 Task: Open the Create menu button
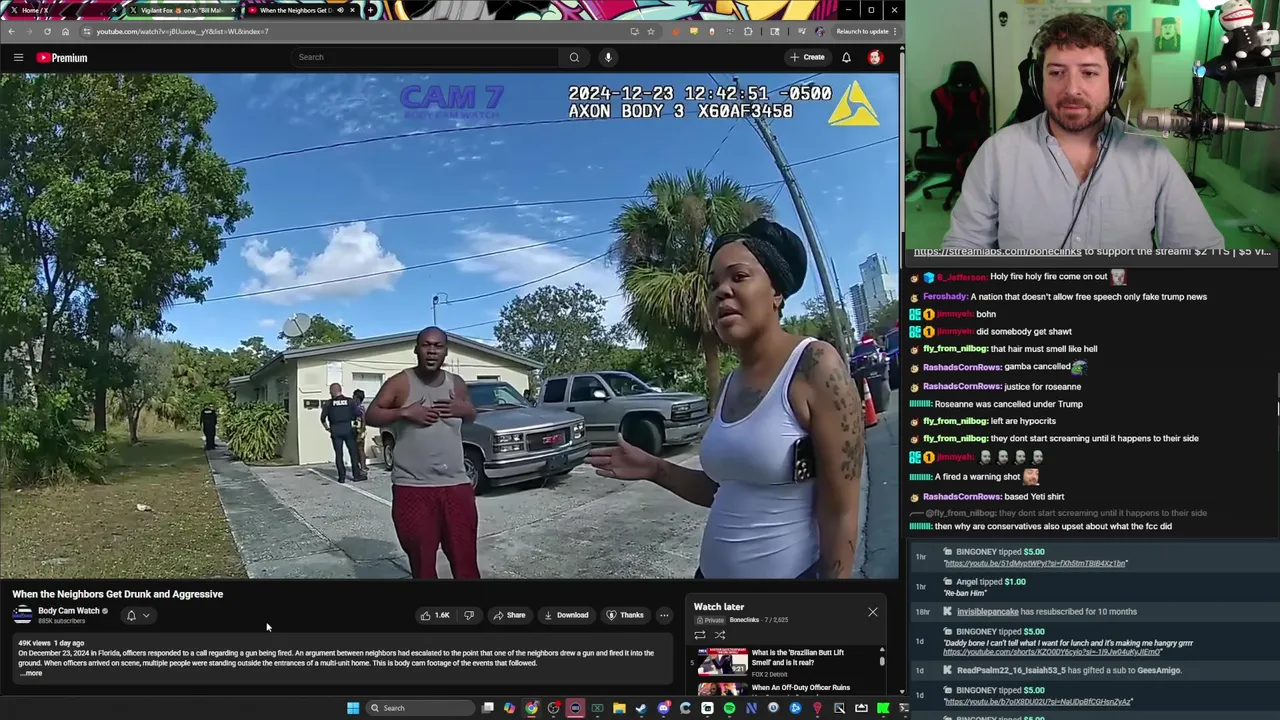pyautogui.click(x=807, y=57)
